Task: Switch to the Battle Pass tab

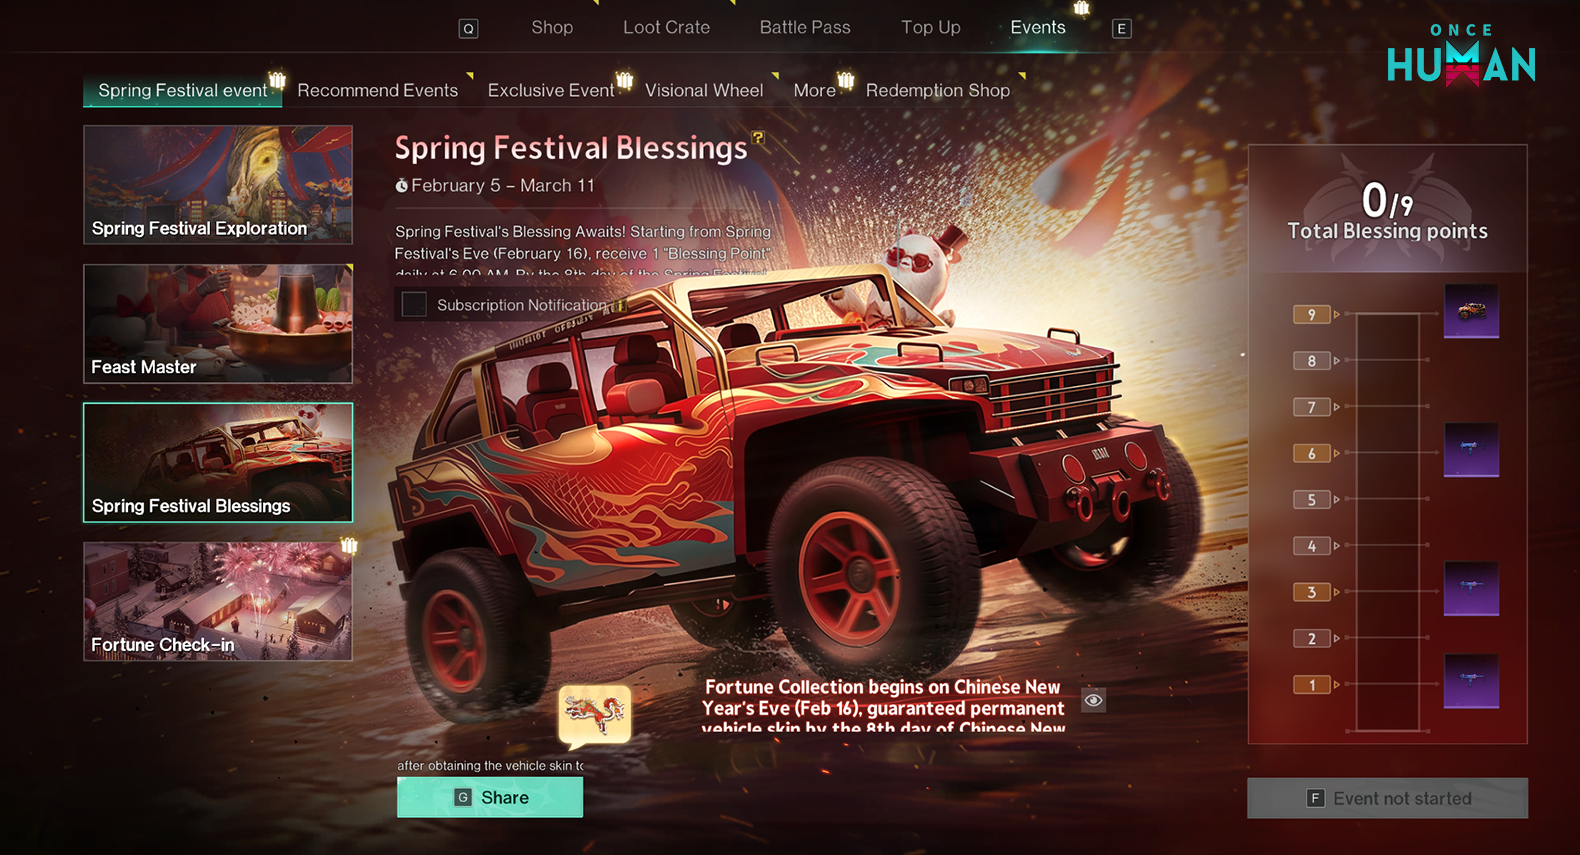Action: tap(805, 28)
